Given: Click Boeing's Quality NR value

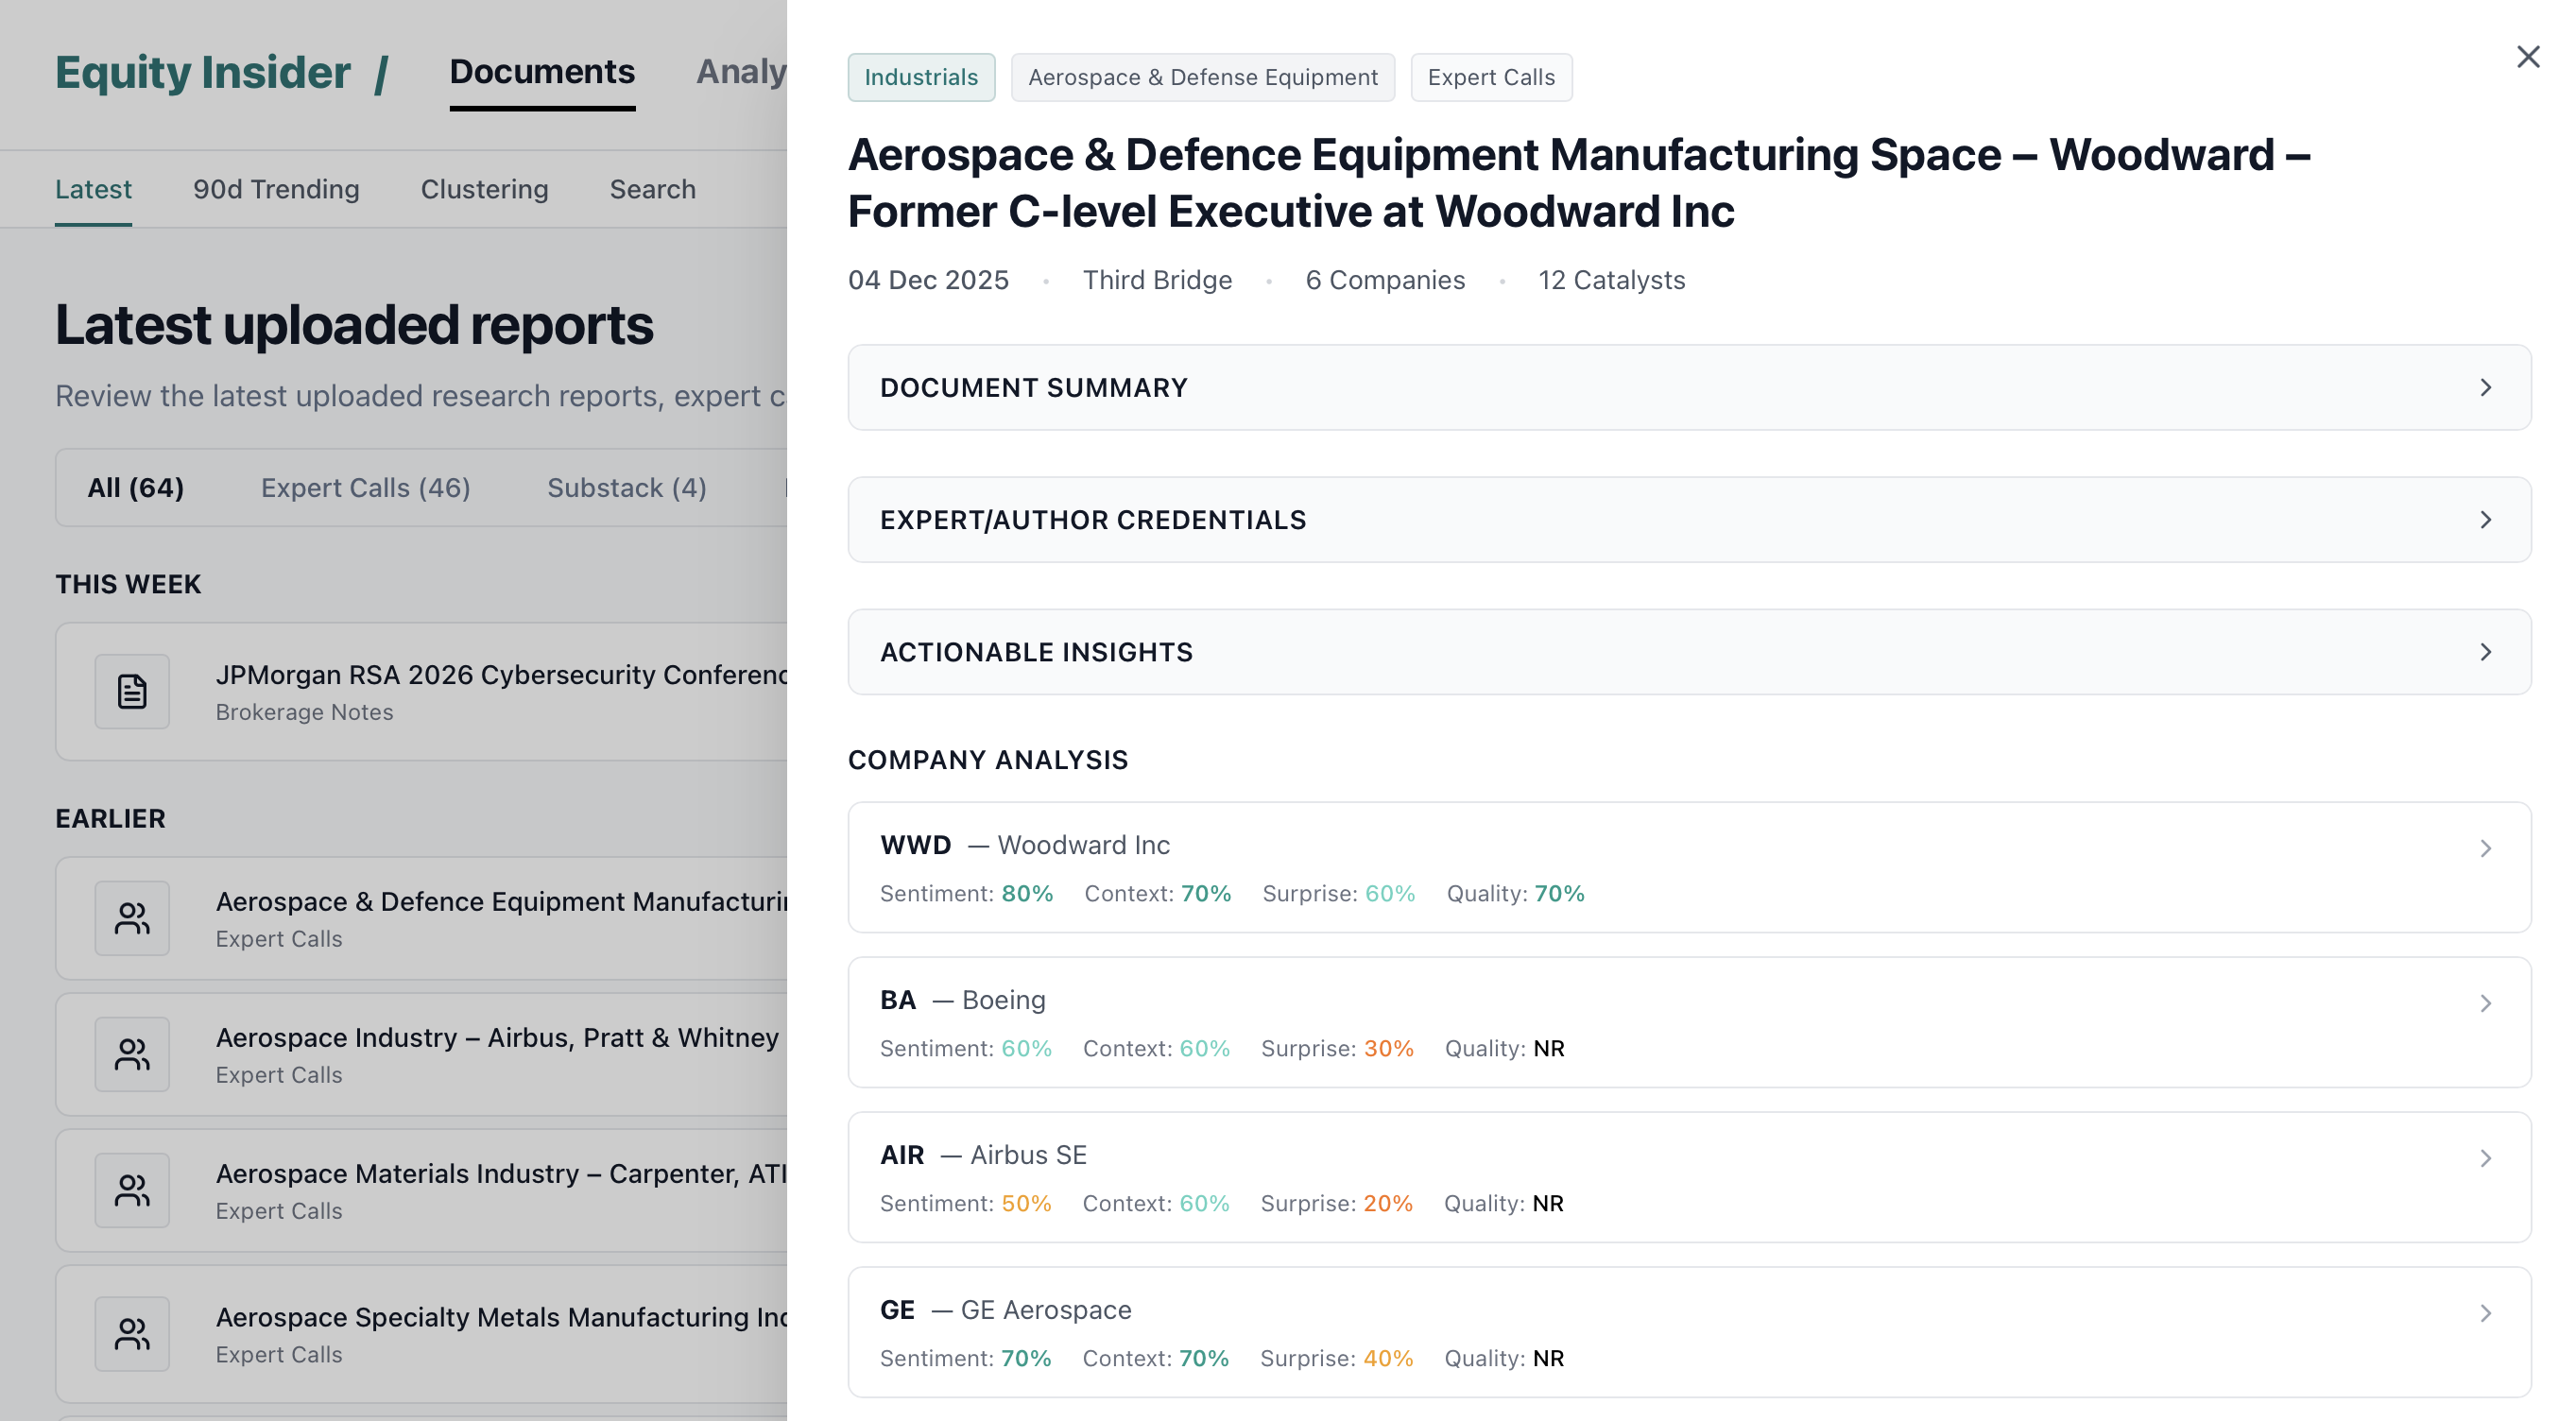Looking at the screenshot, I should pos(1549,1049).
